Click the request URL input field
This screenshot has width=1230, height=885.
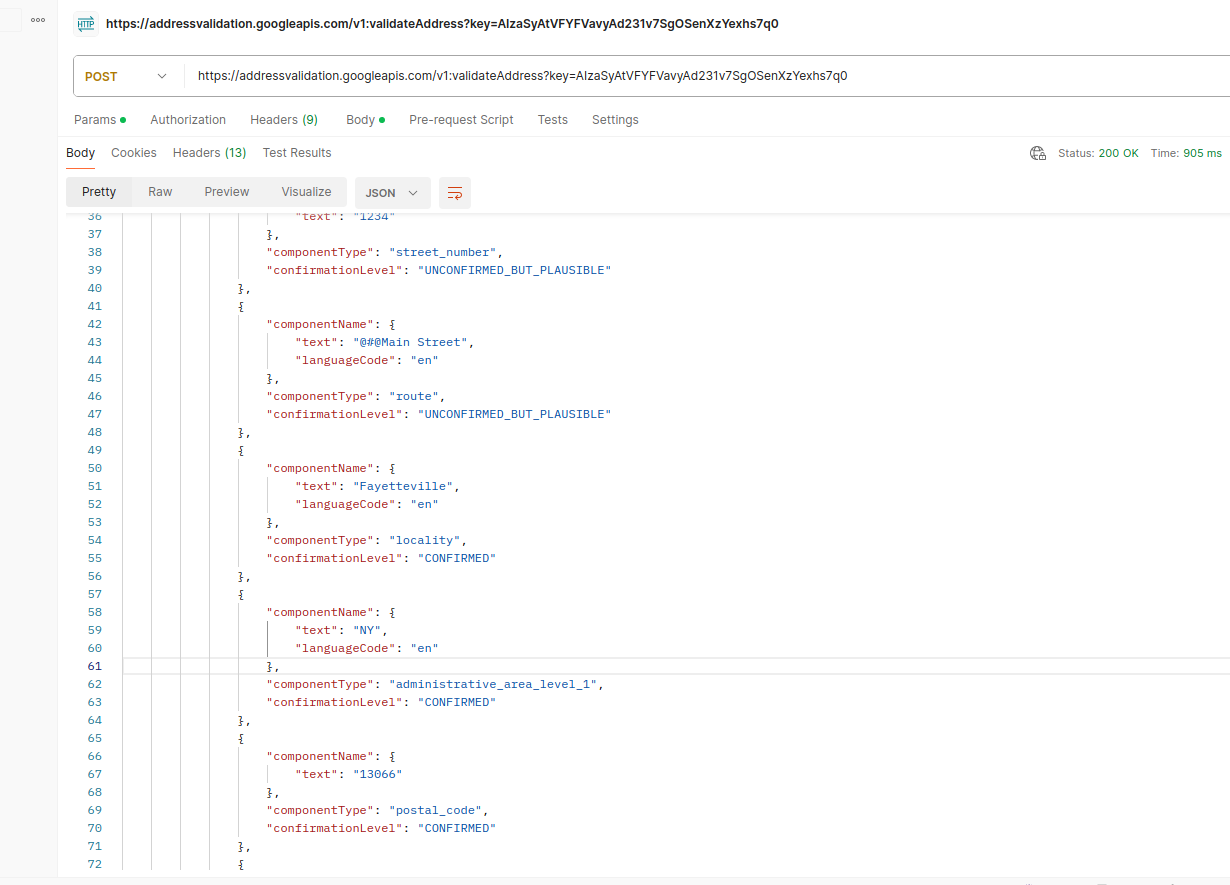[x=704, y=76]
